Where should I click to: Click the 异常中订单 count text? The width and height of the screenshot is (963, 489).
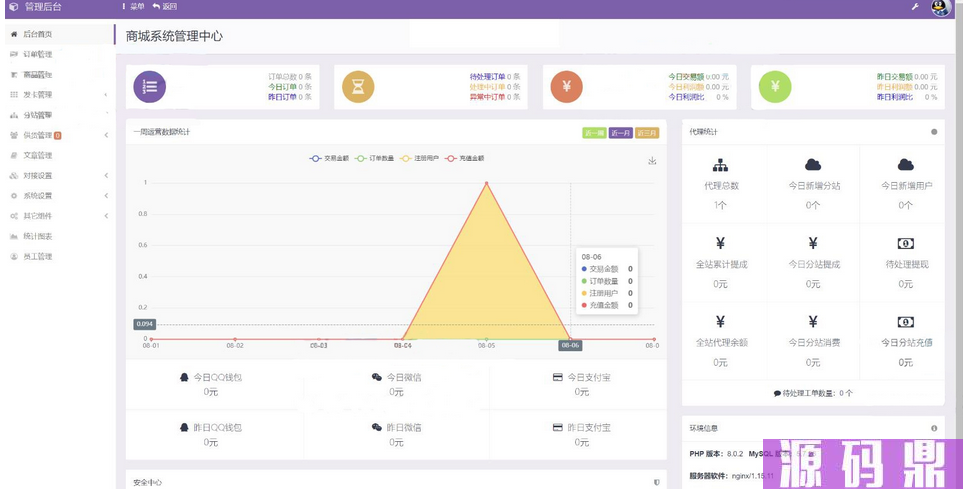pos(495,97)
